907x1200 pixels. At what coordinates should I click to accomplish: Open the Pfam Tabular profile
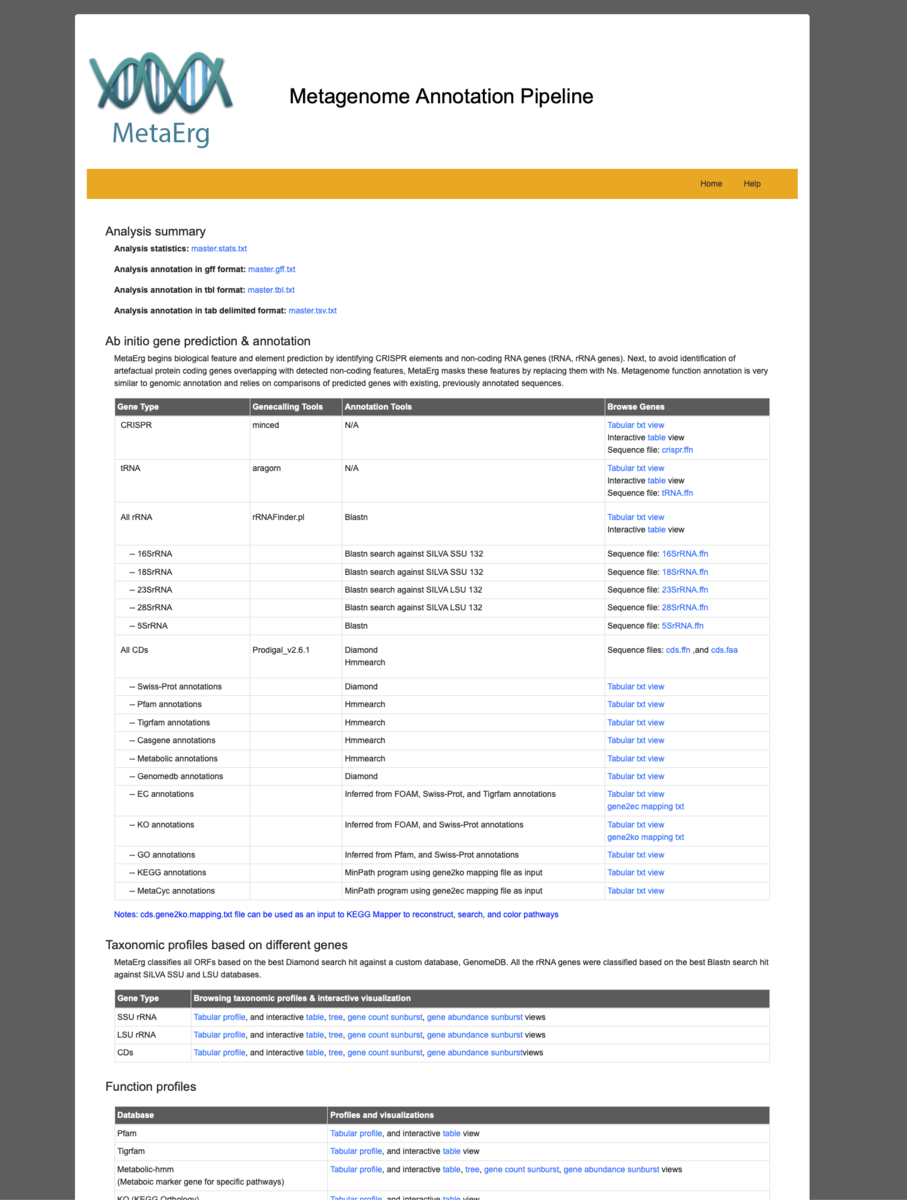point(355,1133)
